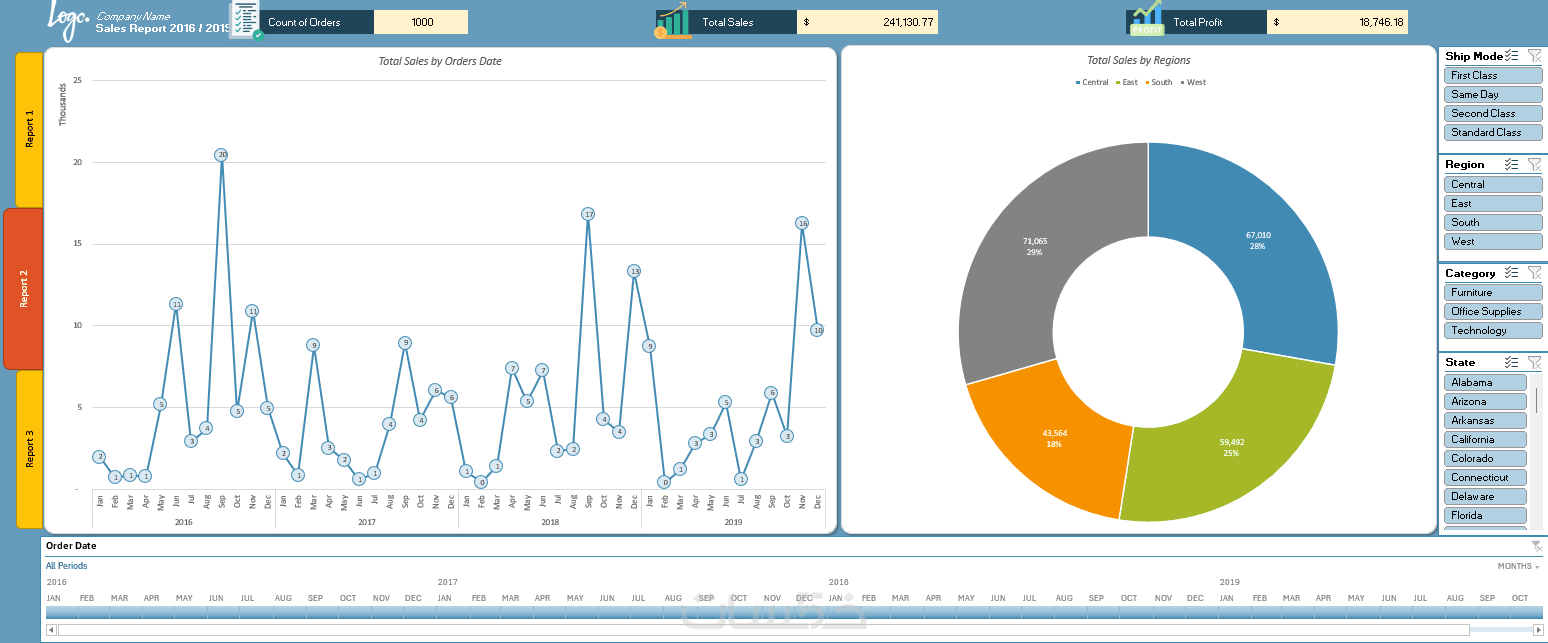Select the Sep 2018 data marker labeled 17
This screenshot has width=1548, height=643.
[588, 214]
